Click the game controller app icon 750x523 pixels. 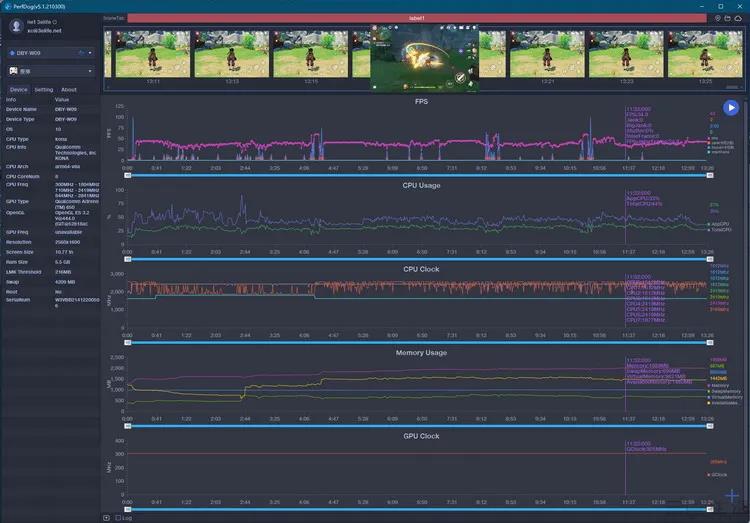point(13,71)
